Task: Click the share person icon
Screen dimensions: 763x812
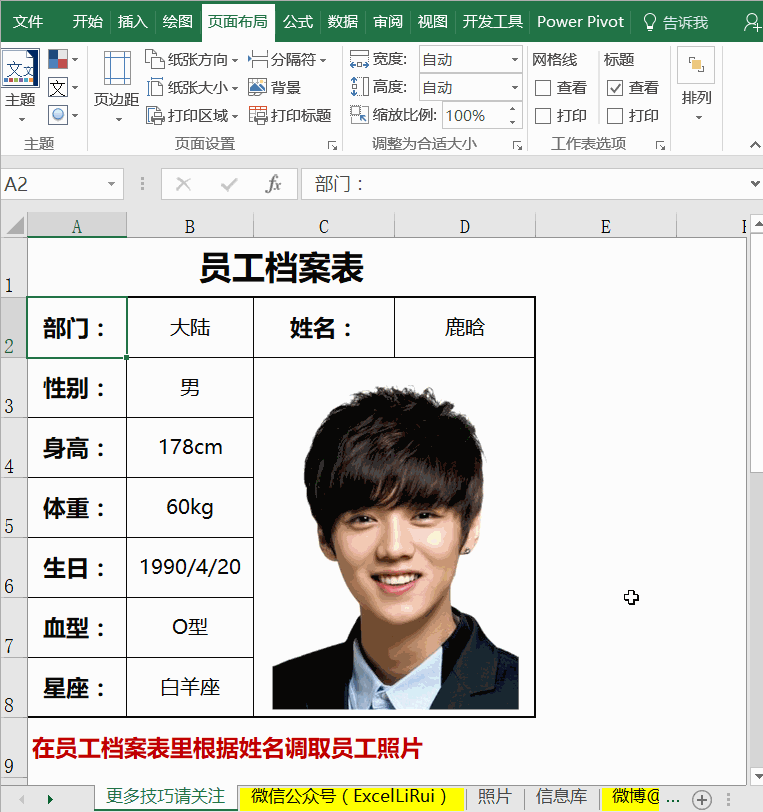Action: point(752,22)
